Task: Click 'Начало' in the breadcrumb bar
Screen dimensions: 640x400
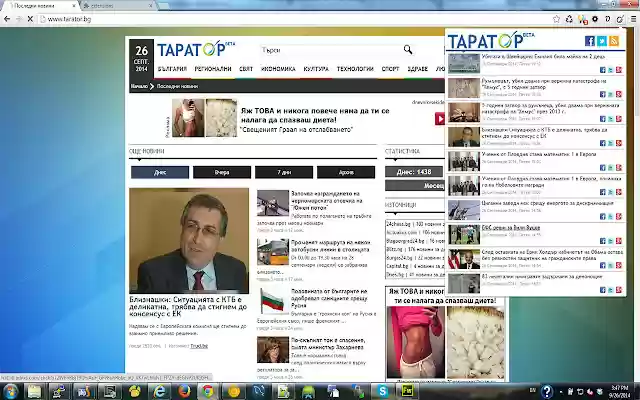Action: (x=139, y=86)
